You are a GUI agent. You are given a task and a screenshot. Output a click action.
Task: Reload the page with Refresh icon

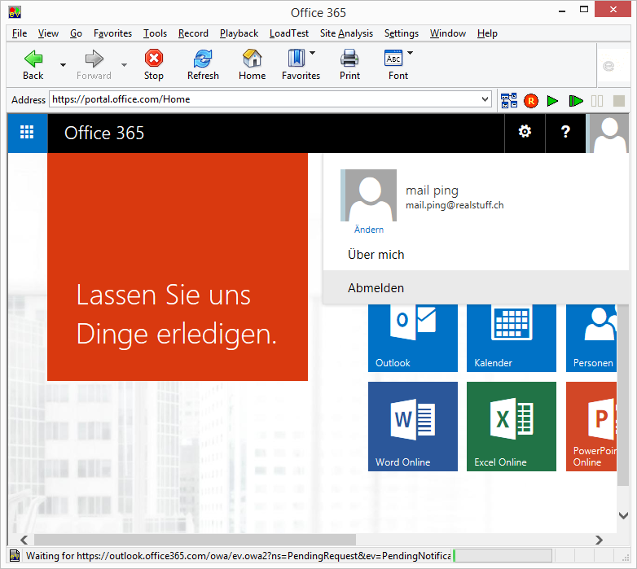point(203,58)
